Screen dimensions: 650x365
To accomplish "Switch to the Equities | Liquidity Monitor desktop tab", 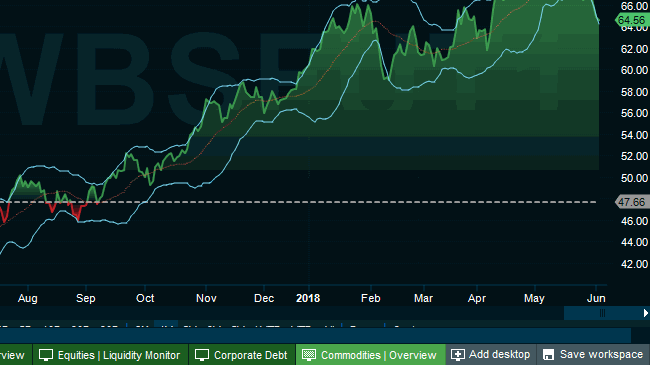I will point(110,355).
